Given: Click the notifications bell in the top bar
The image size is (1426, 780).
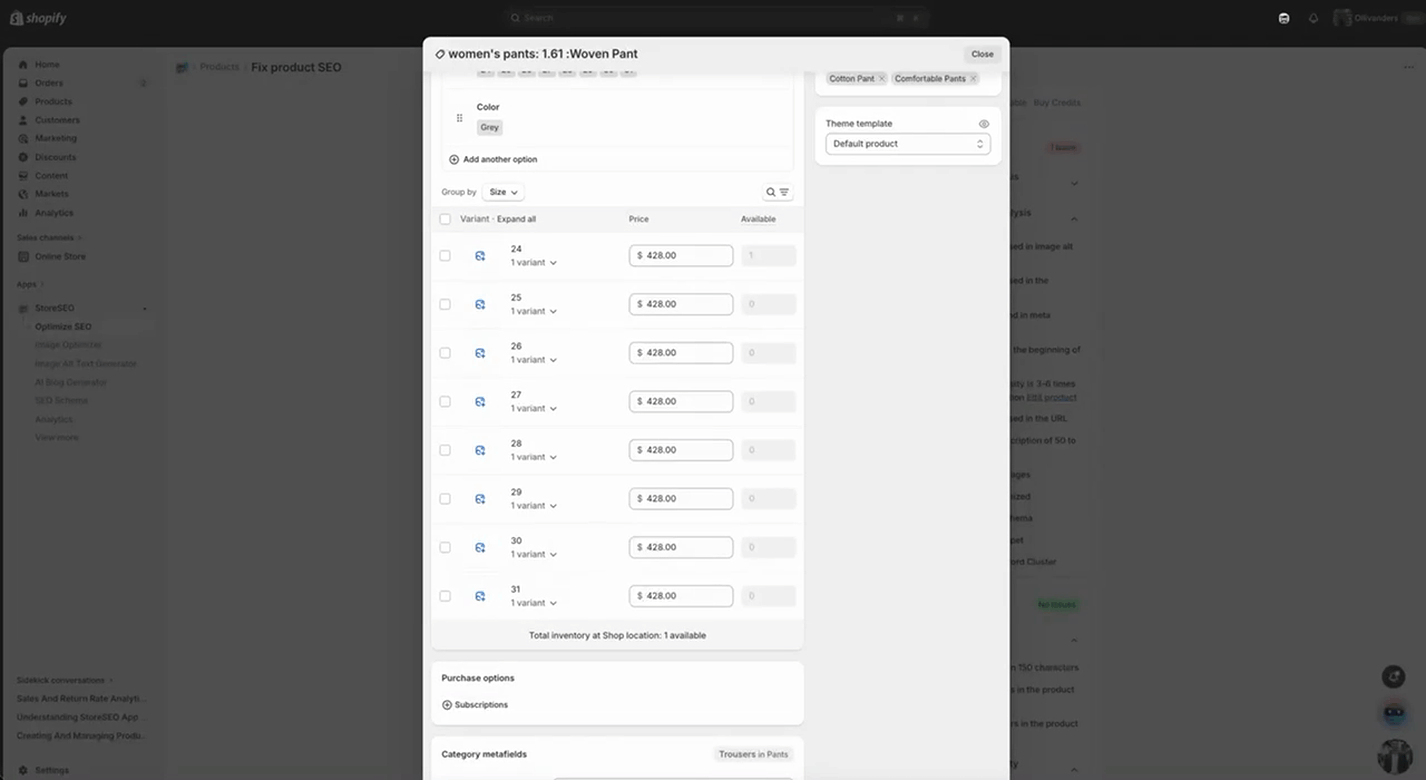Looking at the screenshot, I should tap(1312, 17).
